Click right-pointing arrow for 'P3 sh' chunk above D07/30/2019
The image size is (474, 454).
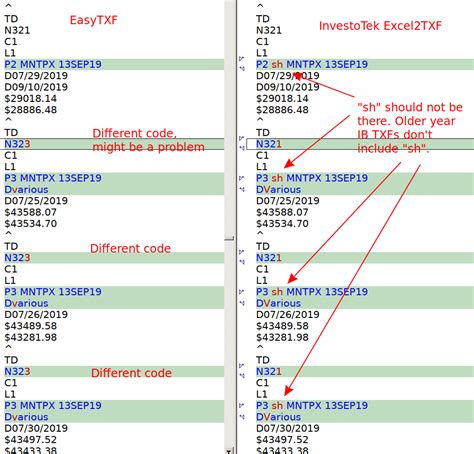(x=242, y=406)
